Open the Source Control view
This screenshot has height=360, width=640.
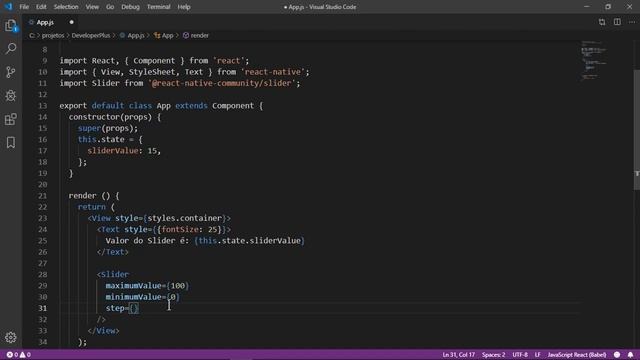pos(11,72)
